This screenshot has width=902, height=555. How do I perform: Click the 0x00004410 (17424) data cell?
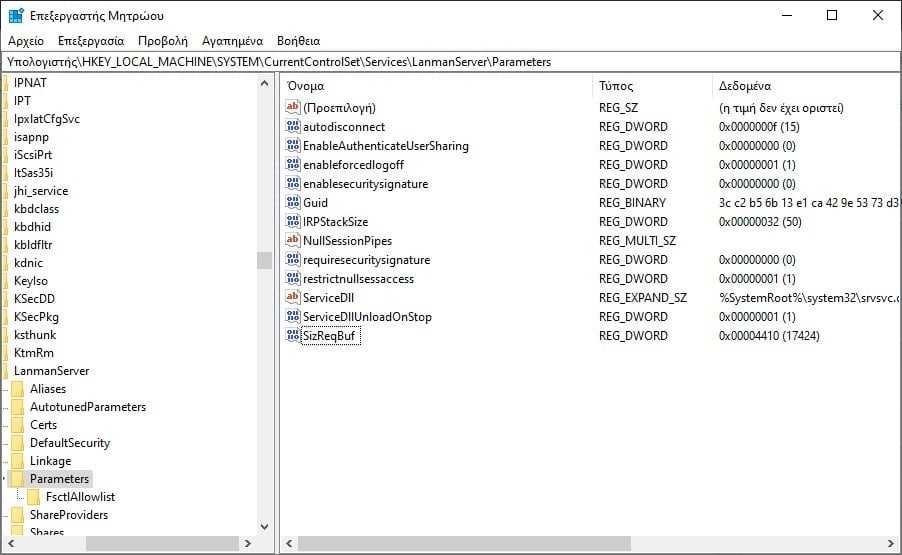(x=769, y=336)
